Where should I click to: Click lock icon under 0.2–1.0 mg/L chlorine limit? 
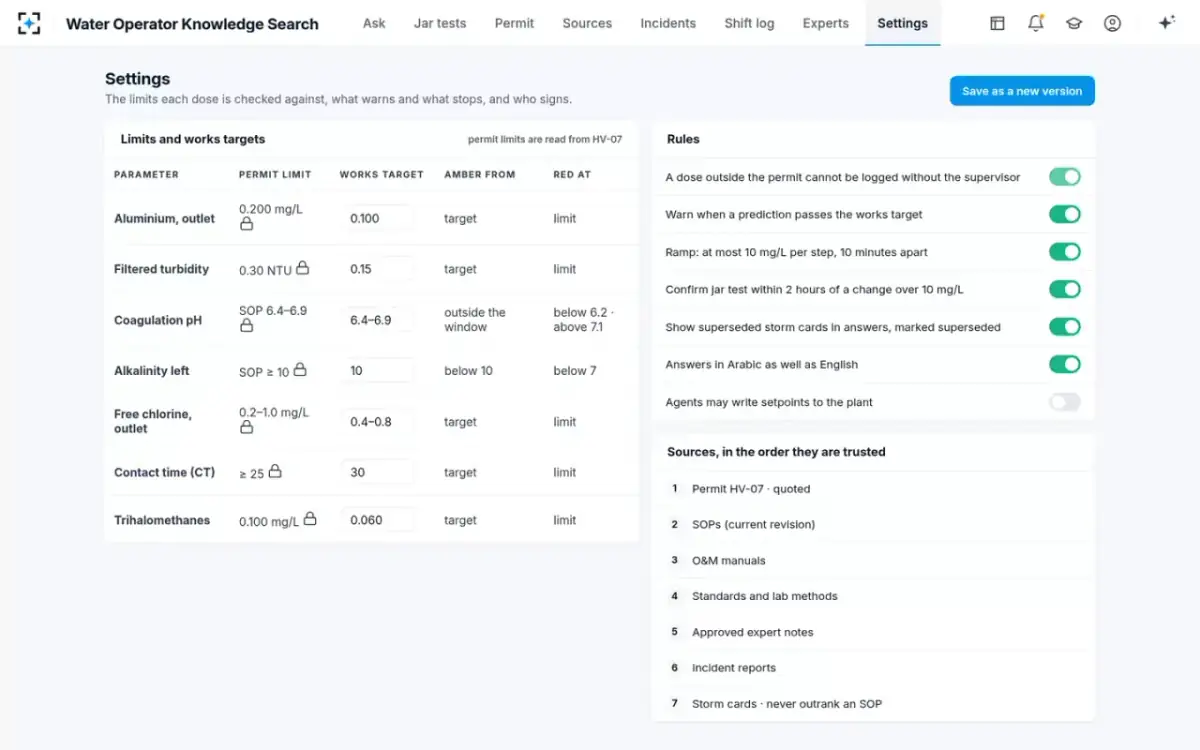[246, 427]
